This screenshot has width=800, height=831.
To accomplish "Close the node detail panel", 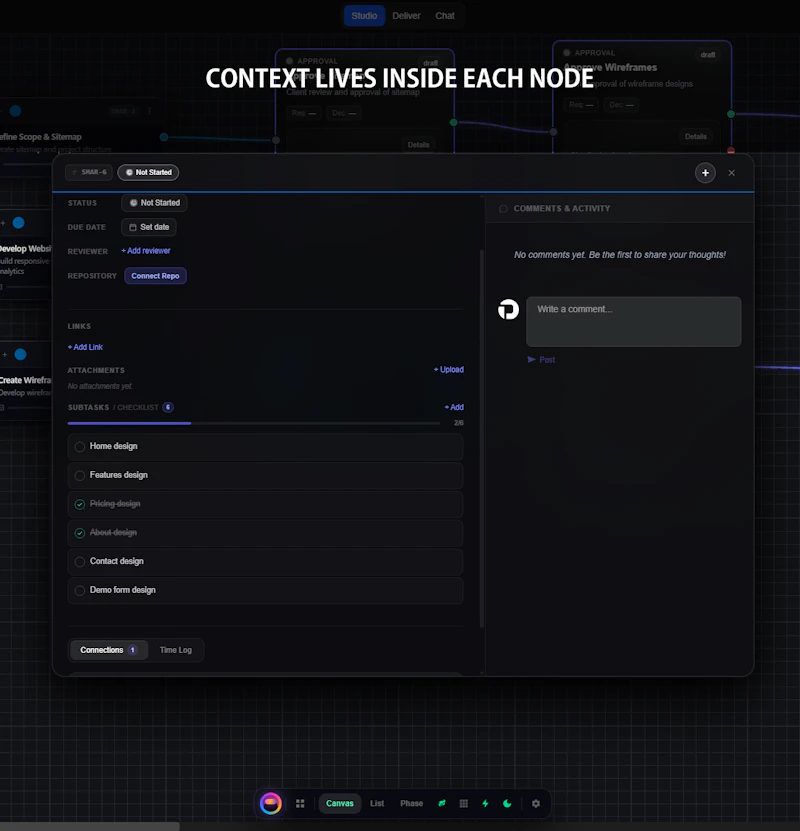I will (x=732, y=173).
